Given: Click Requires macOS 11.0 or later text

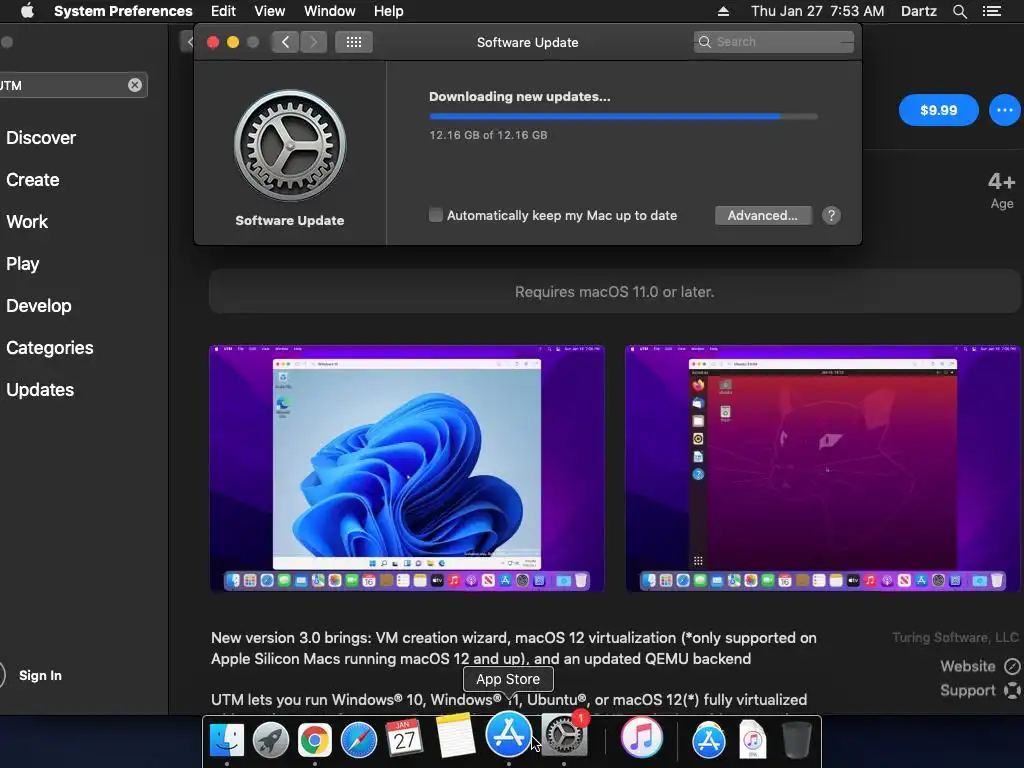Looking at the screenshot, I should pyautogui.click(x=615, y=292).
